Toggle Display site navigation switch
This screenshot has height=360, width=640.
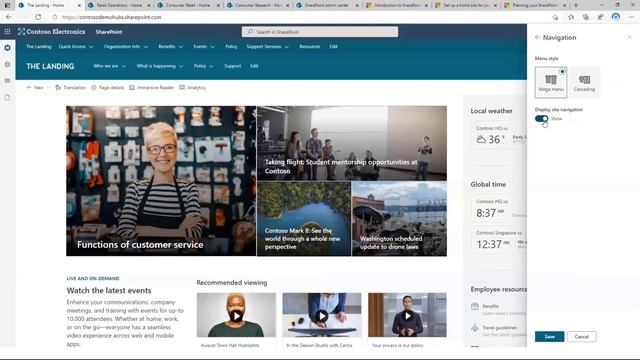[x=542, y=118]
